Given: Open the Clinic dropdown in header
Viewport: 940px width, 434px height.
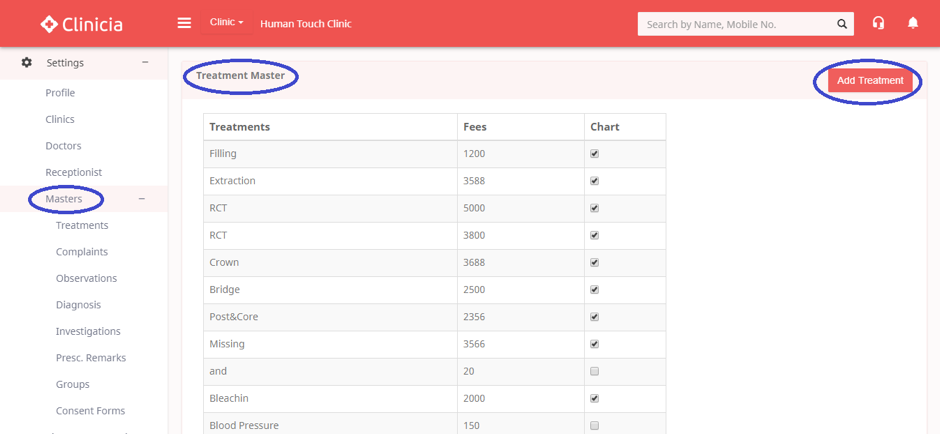Looking at the screenshot, I should (x=226, y=23).
